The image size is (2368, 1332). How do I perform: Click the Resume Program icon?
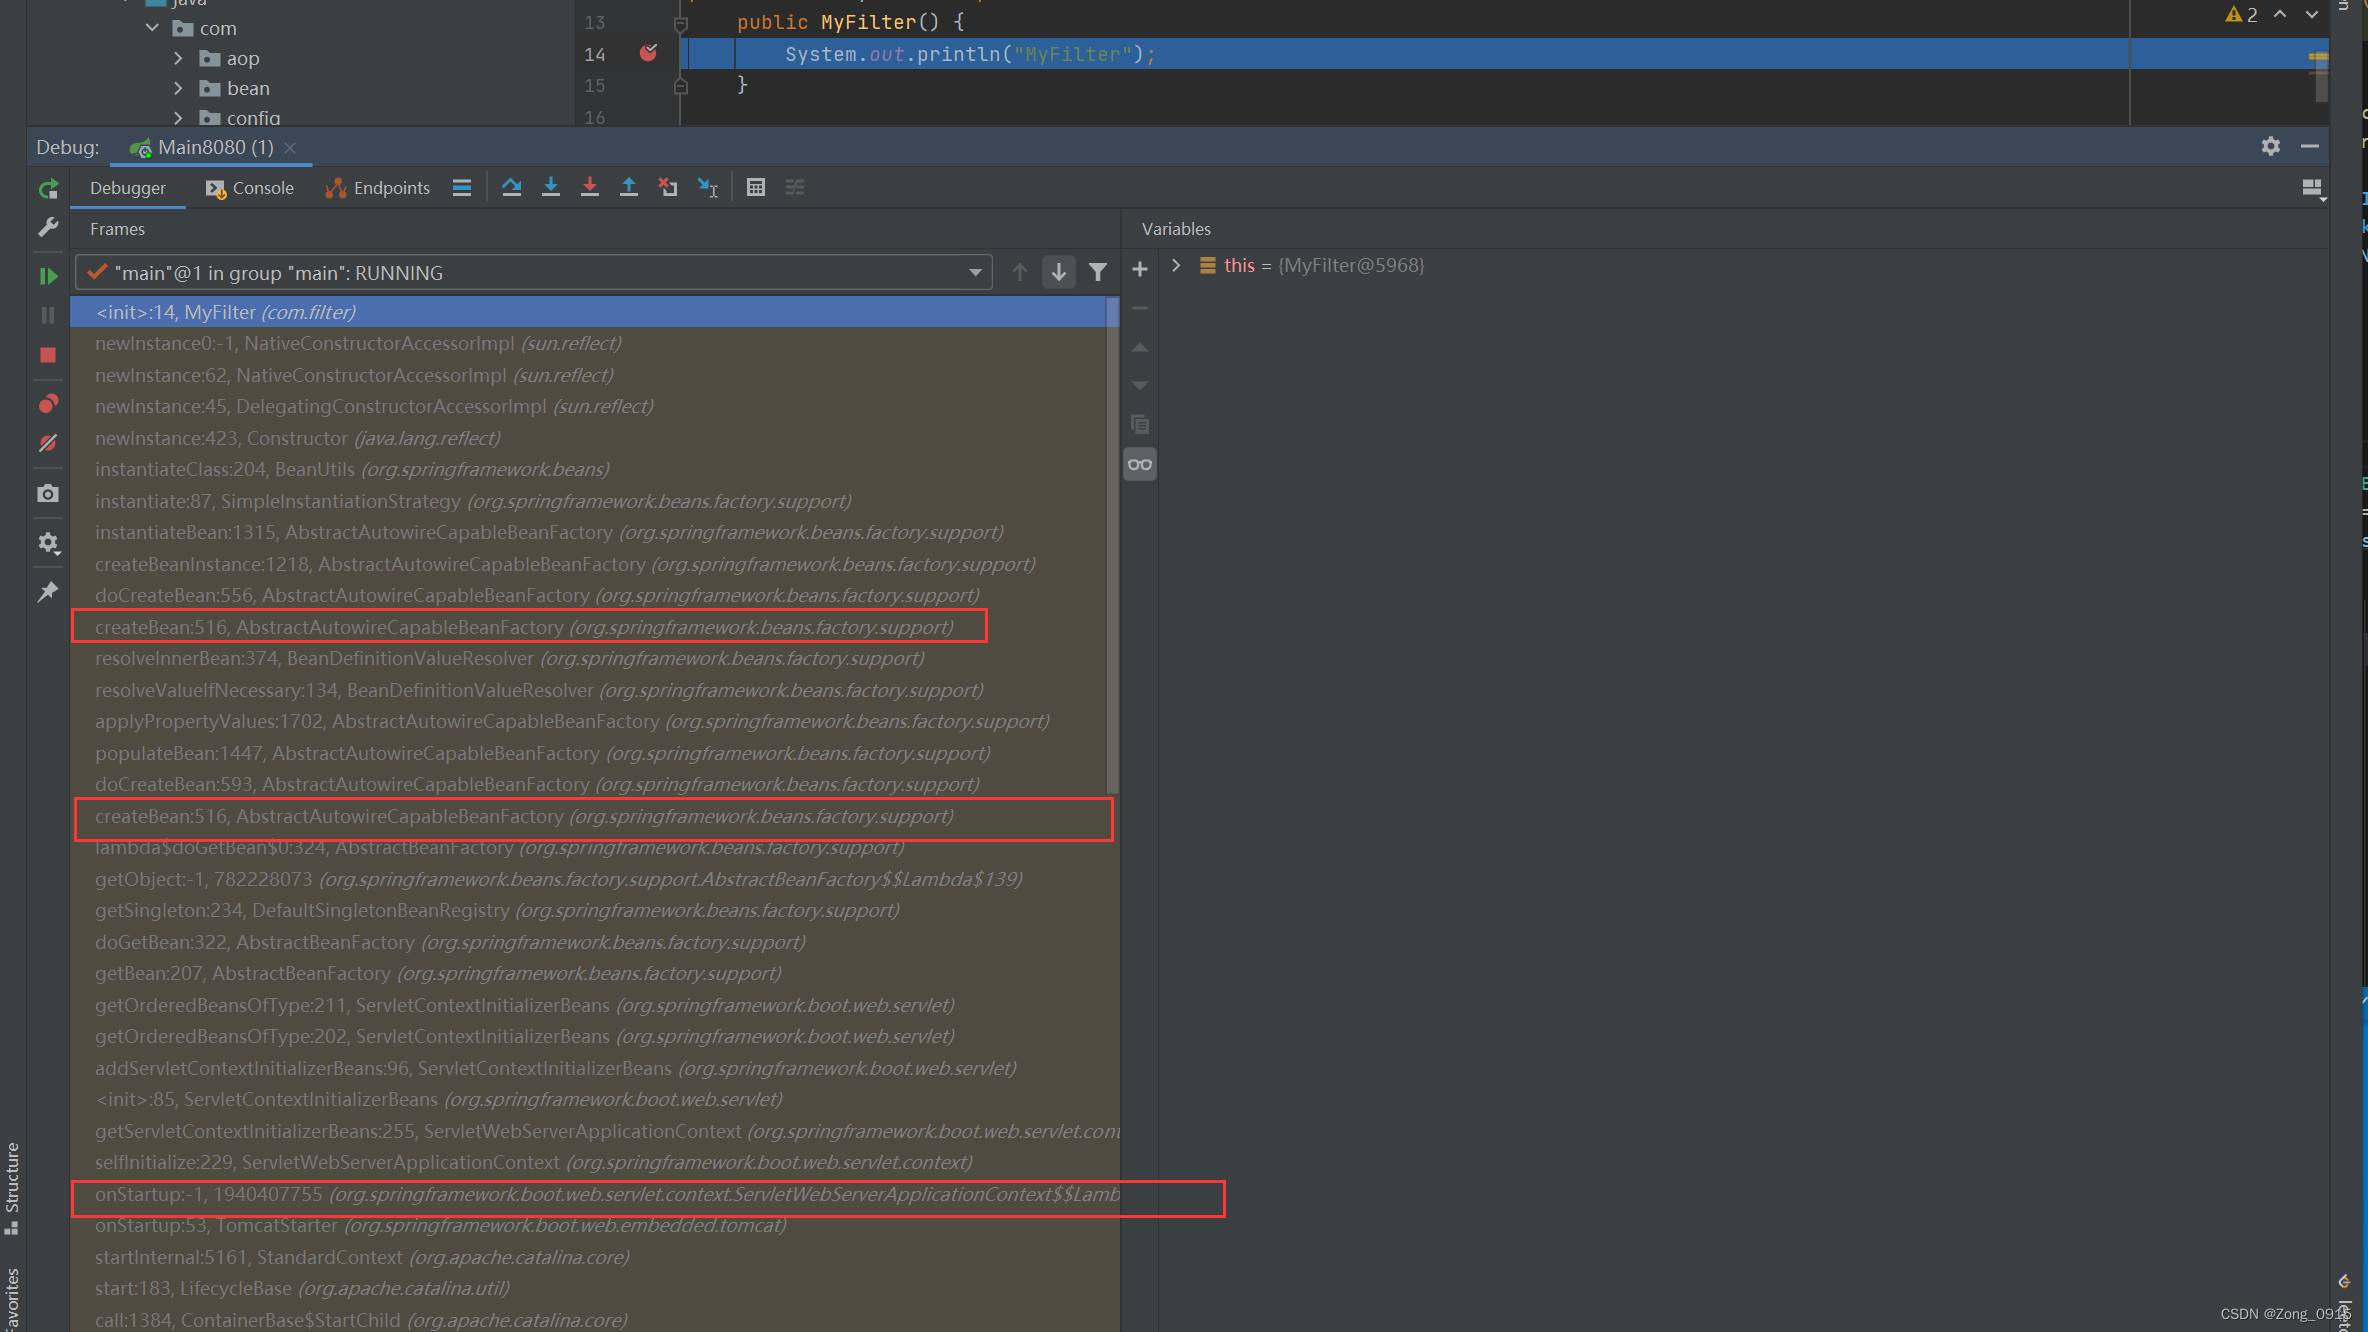tap(49, 273)
